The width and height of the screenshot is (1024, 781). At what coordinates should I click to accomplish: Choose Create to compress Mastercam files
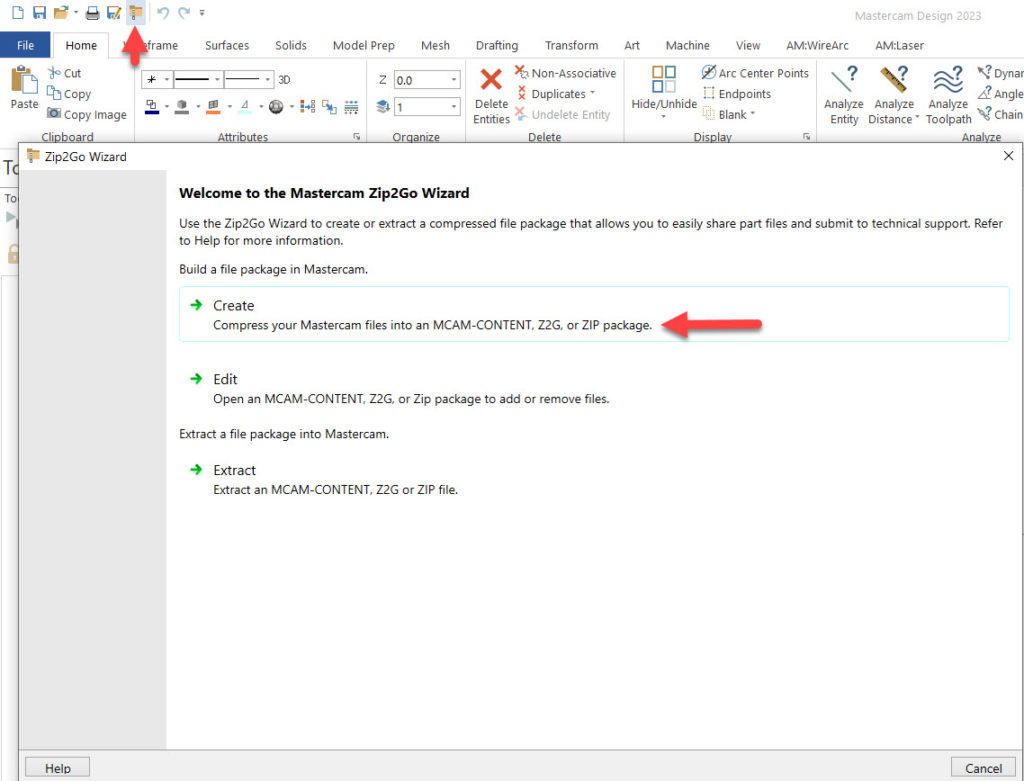(594, 314)
